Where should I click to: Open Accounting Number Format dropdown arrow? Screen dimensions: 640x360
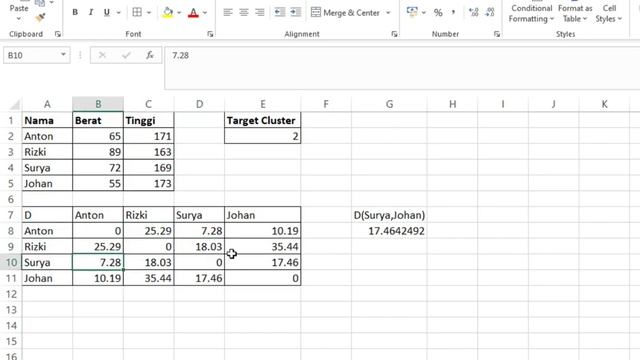coord(424,13)
